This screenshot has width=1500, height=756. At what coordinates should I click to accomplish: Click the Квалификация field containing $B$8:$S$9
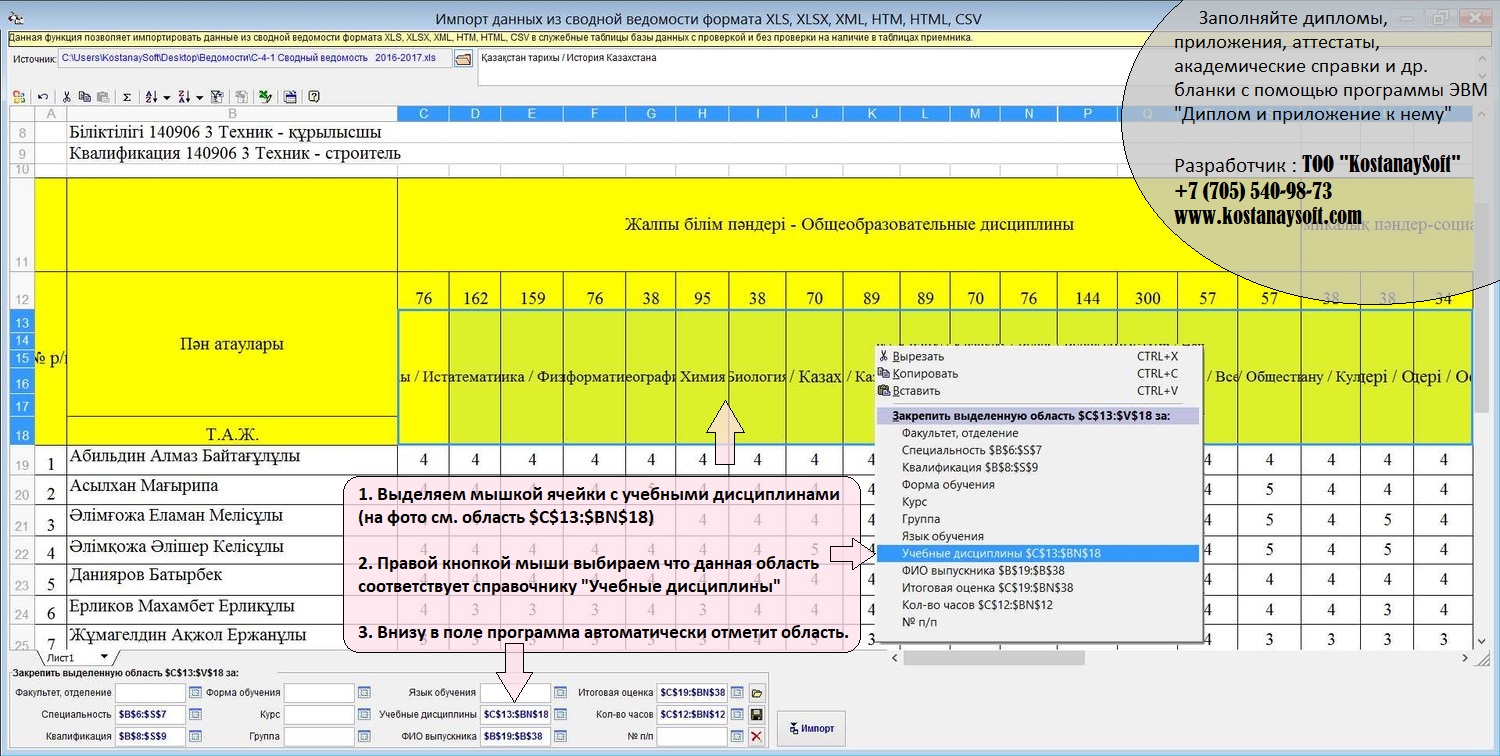pos(150,736)
